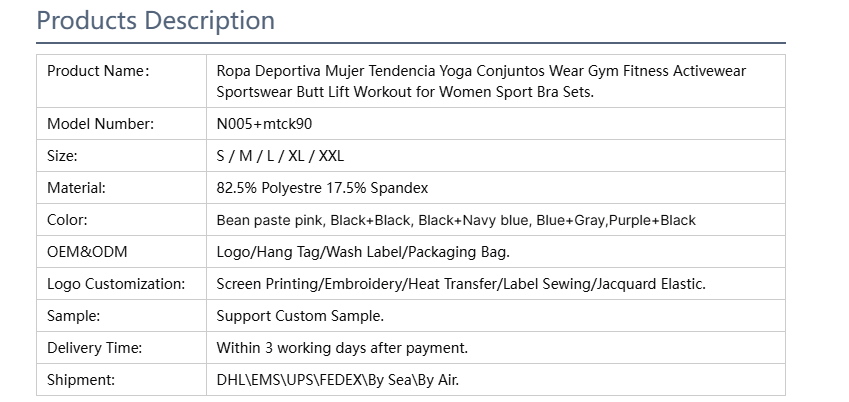The image size is (849, 402).
Task: Click the Products Description heading
Action: pos(155,21)
